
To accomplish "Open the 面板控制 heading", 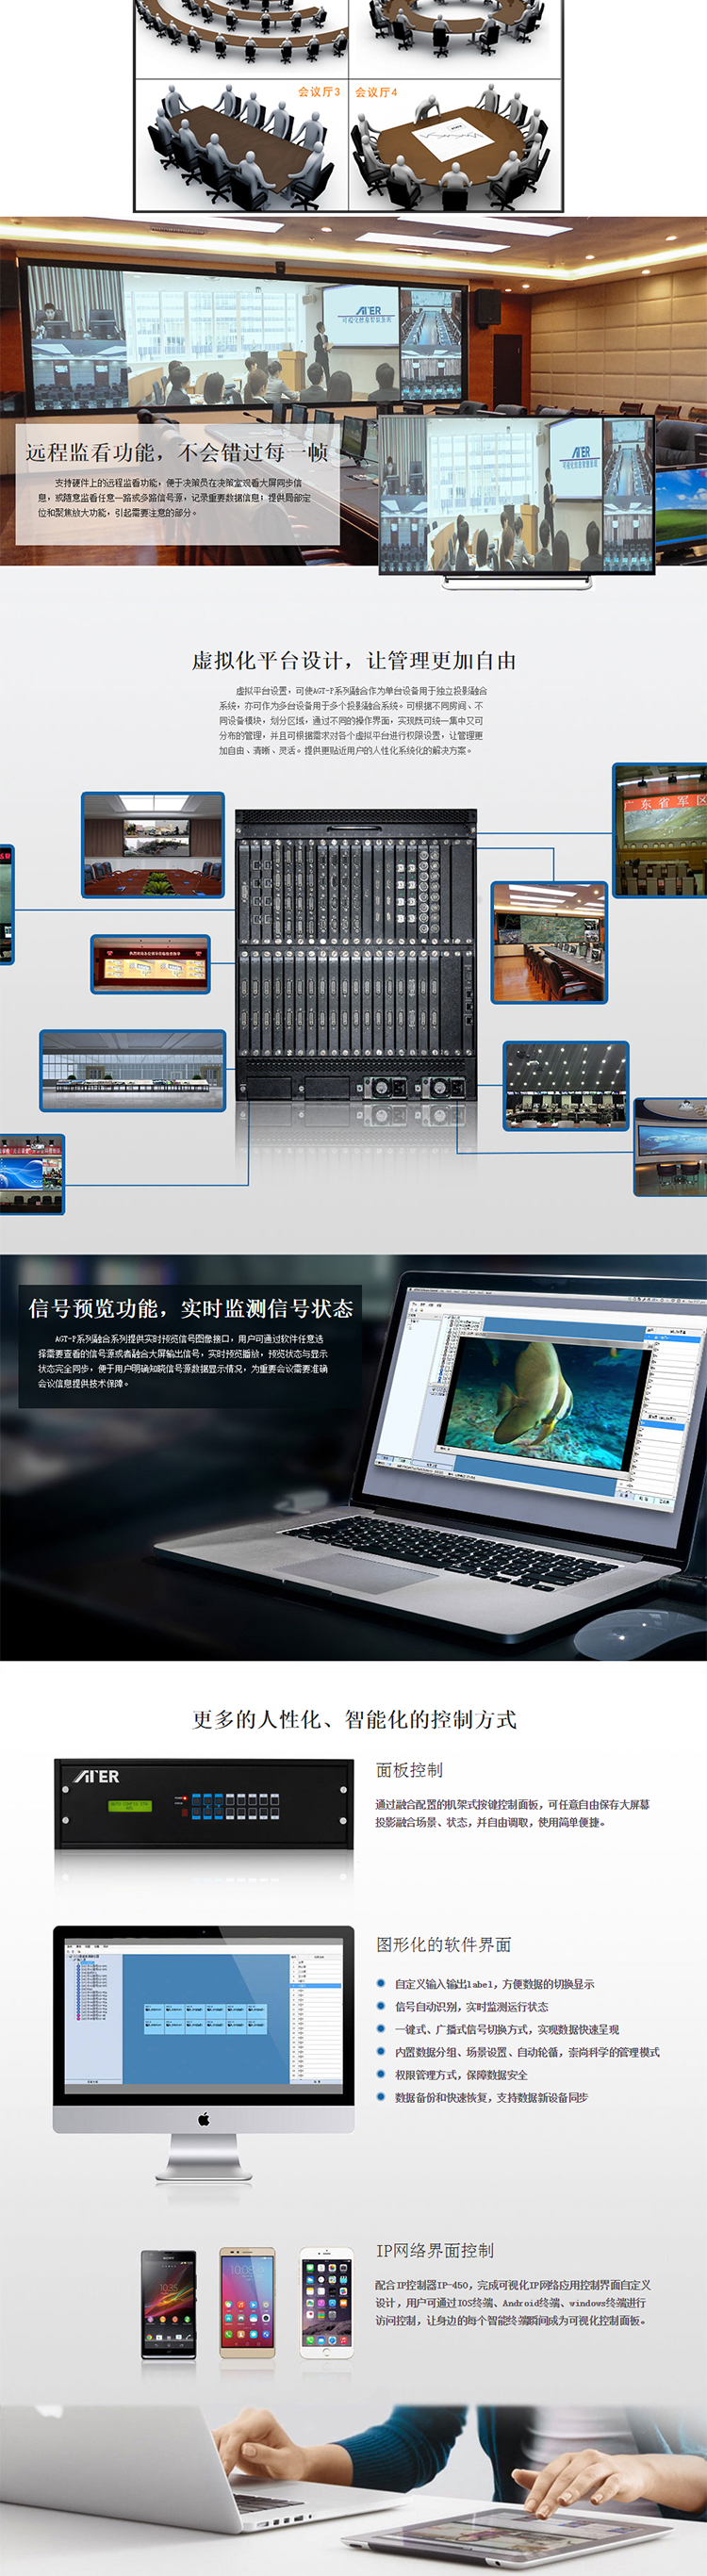I will tap(409, 1769).
